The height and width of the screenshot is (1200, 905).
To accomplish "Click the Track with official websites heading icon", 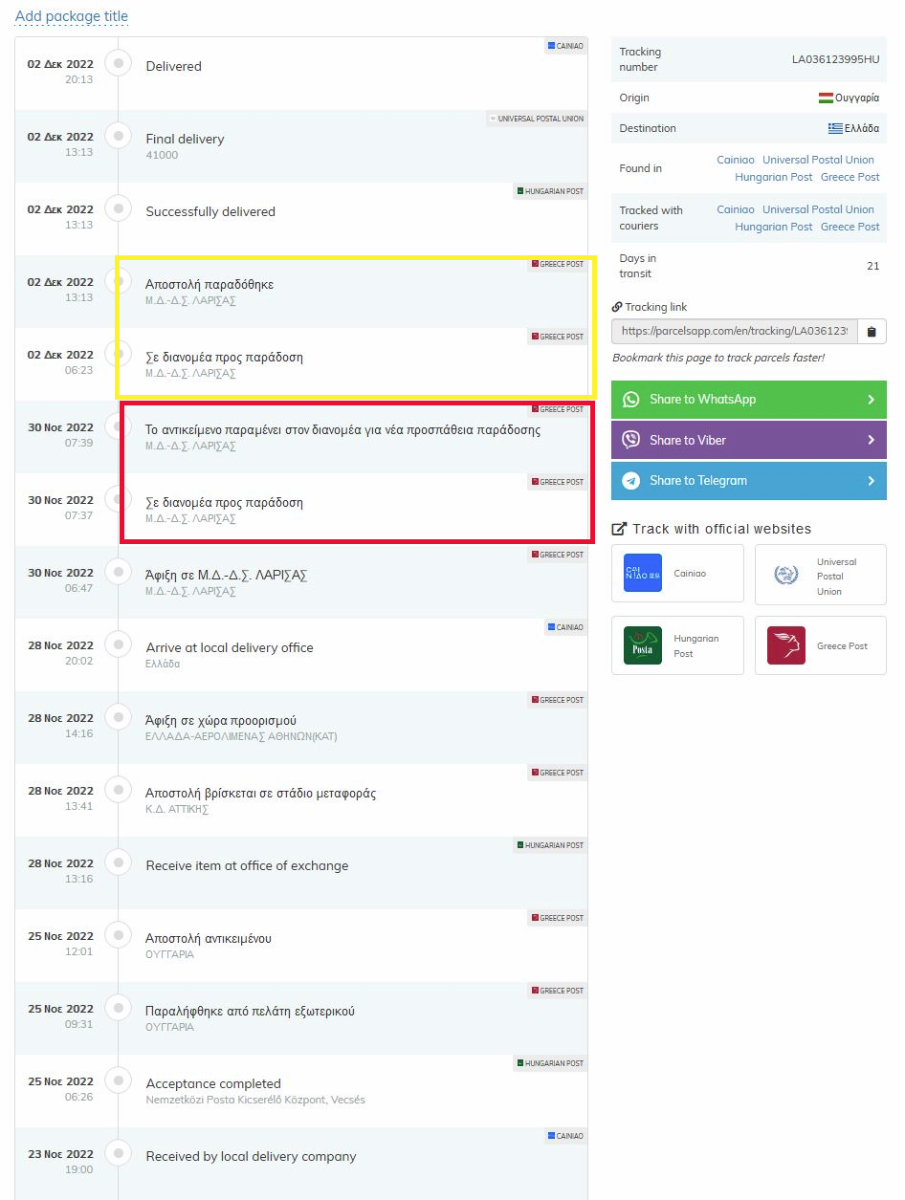I will [x=619, y=529].
